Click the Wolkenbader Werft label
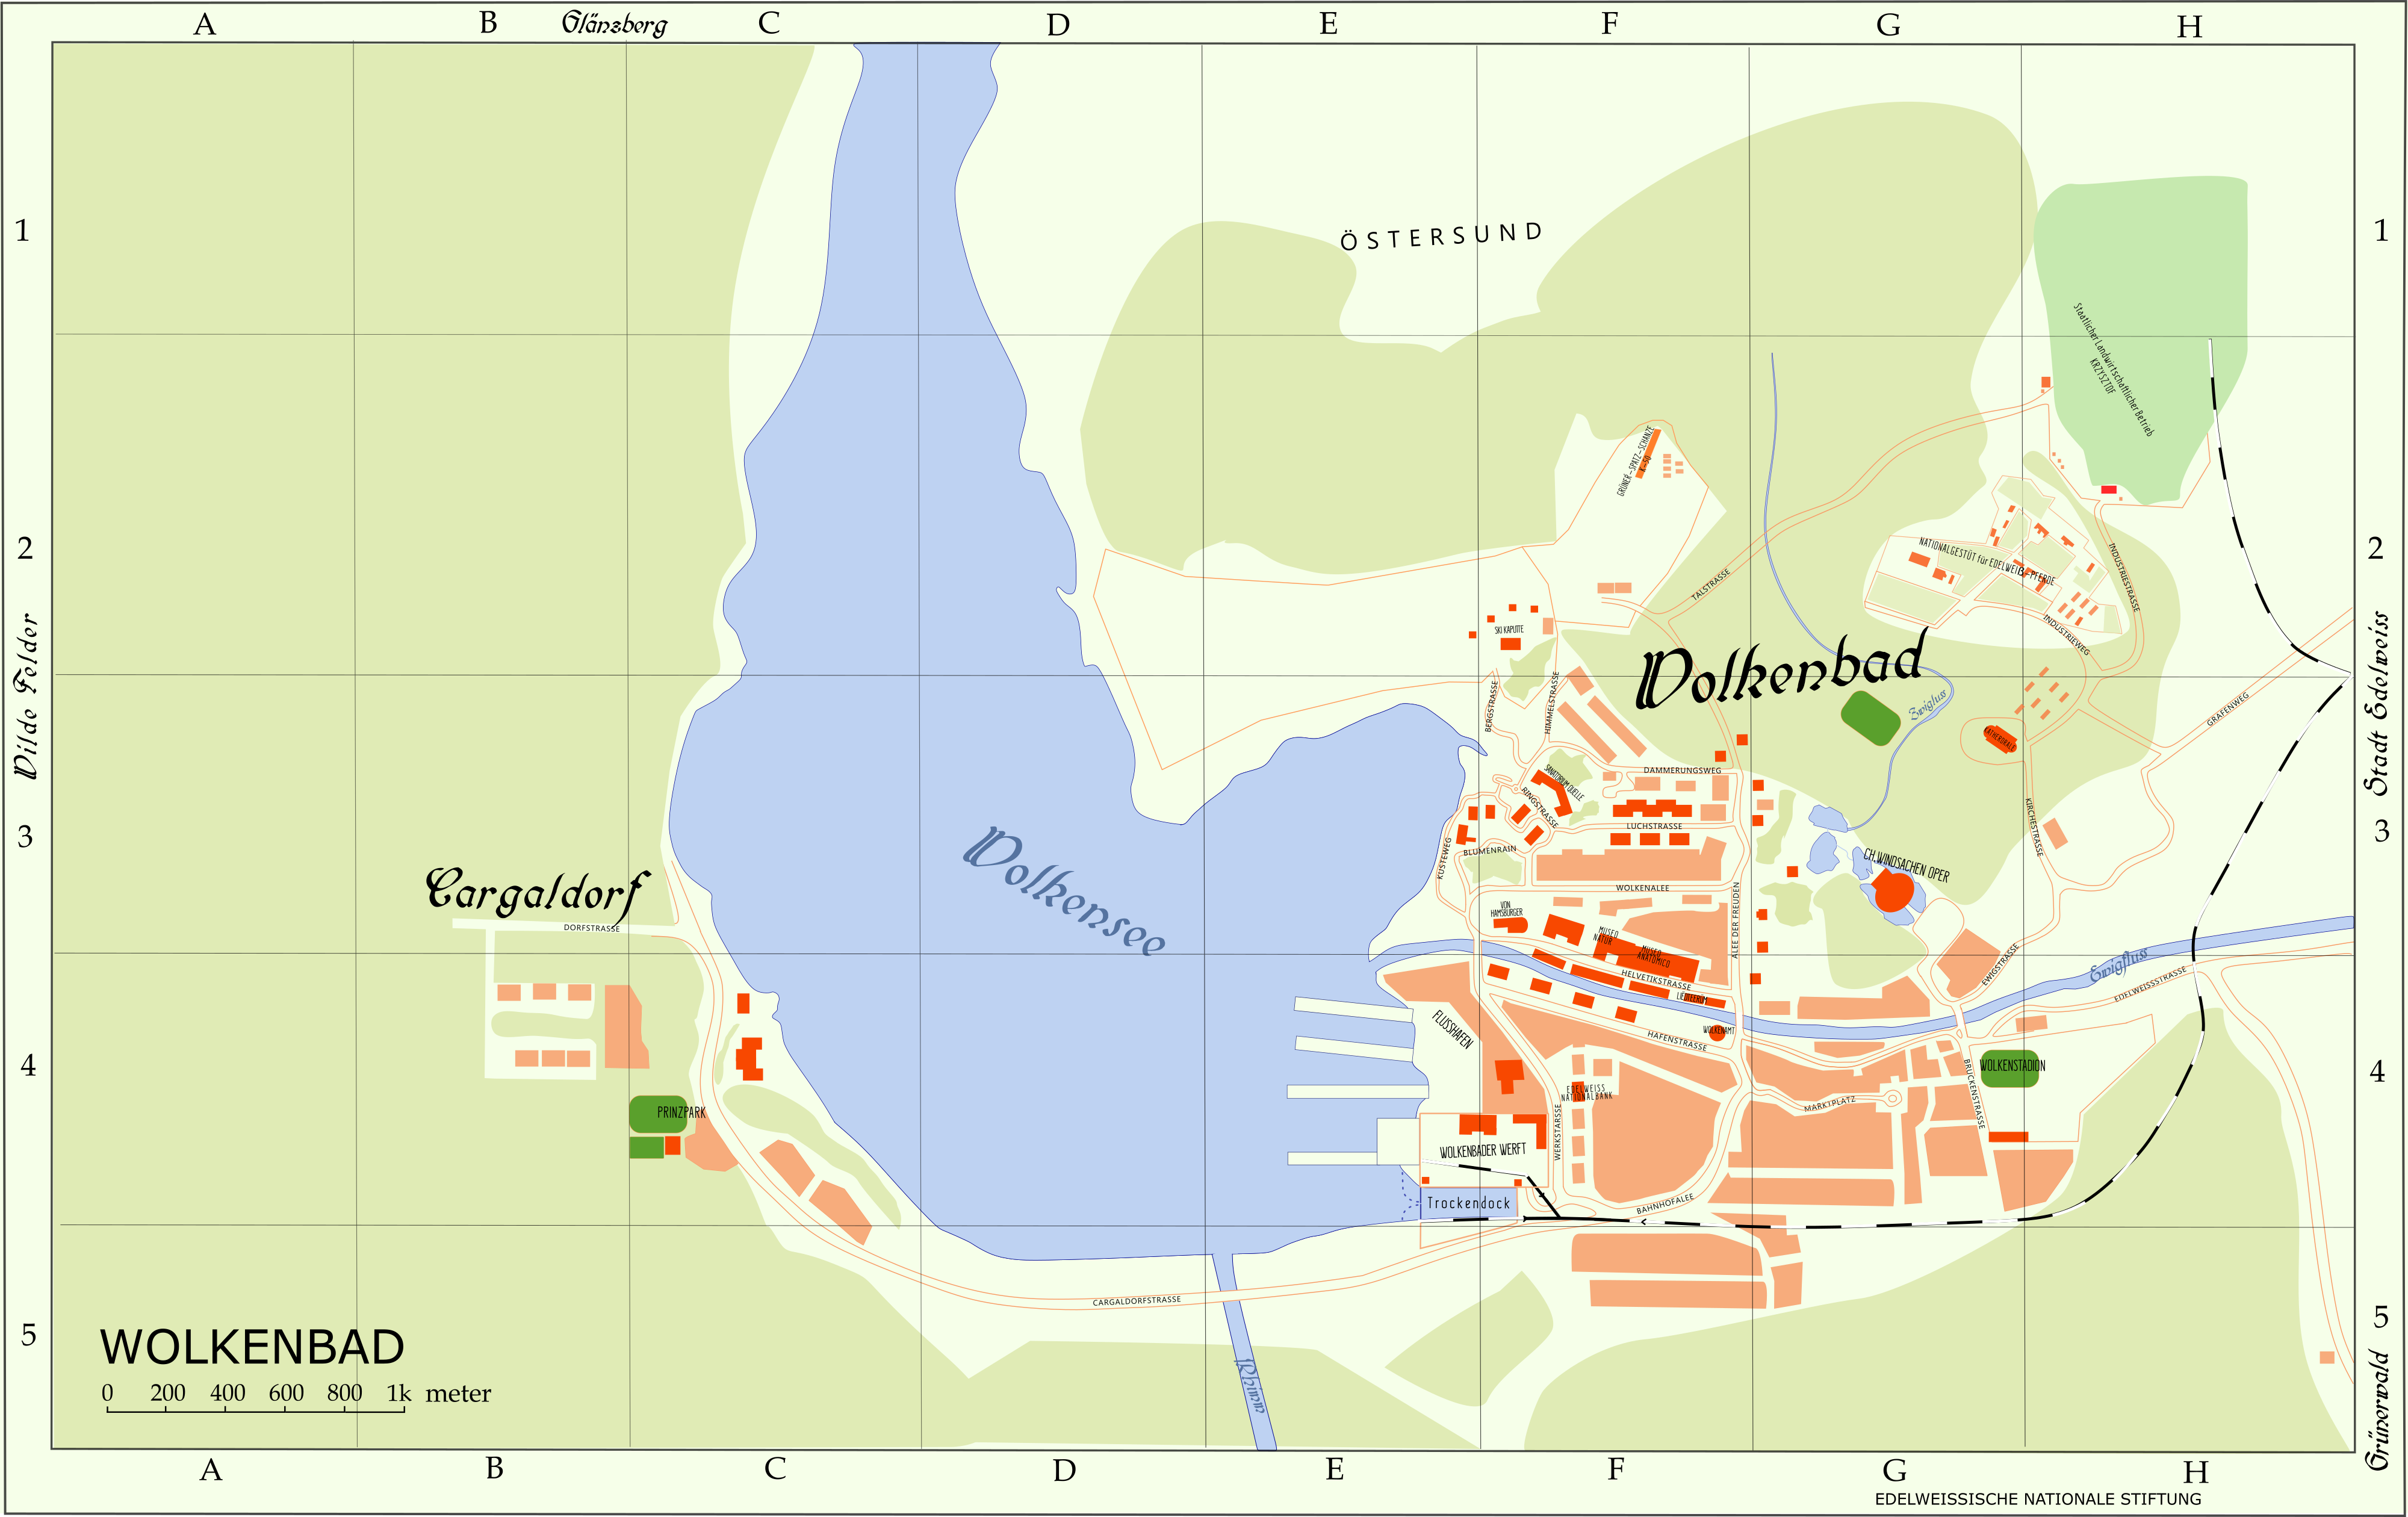Screen dimensions: 2408x1517 pos(1482,1151)
